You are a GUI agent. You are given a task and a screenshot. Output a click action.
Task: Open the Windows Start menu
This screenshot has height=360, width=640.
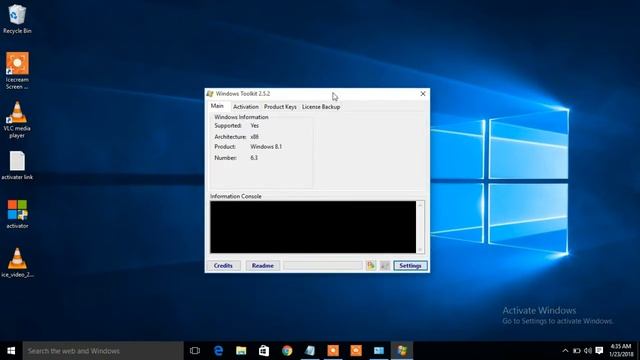(11, 351)
